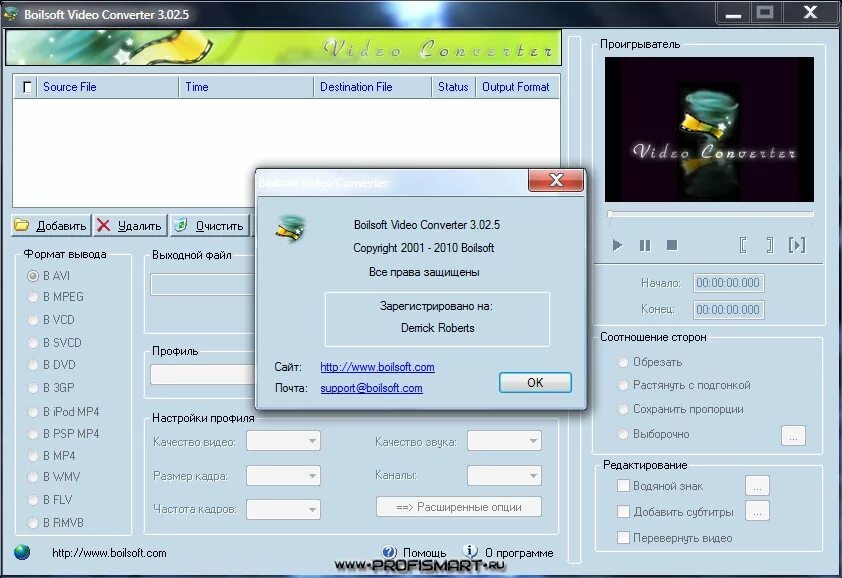The image size is (842, 578).
Task: Pause playback in the player panel
Action: click(645, 245)
